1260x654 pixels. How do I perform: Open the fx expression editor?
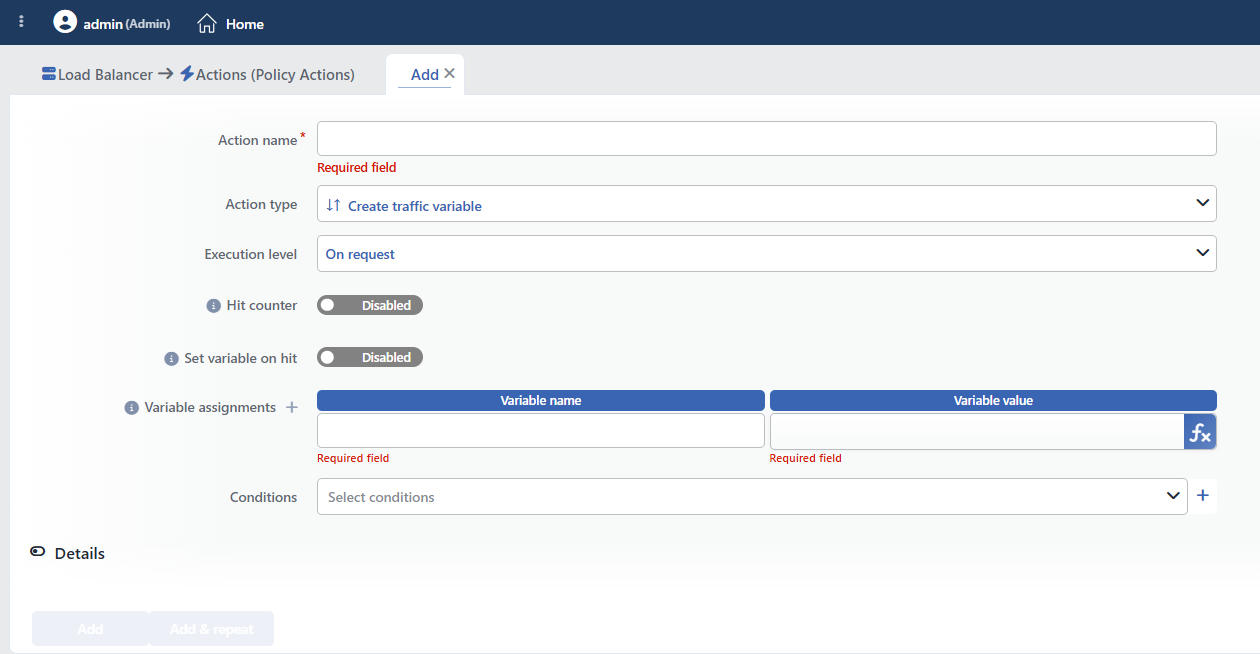point(1200,432)
